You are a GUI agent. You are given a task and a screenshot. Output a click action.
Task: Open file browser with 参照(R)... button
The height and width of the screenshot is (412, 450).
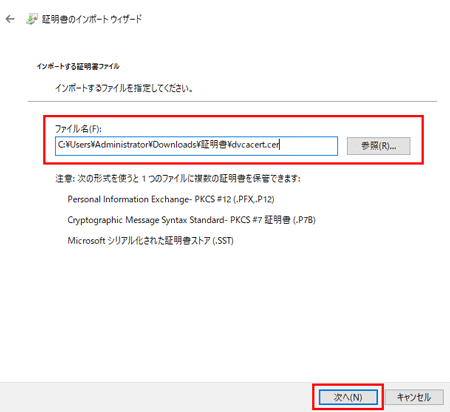click(378, 146)
